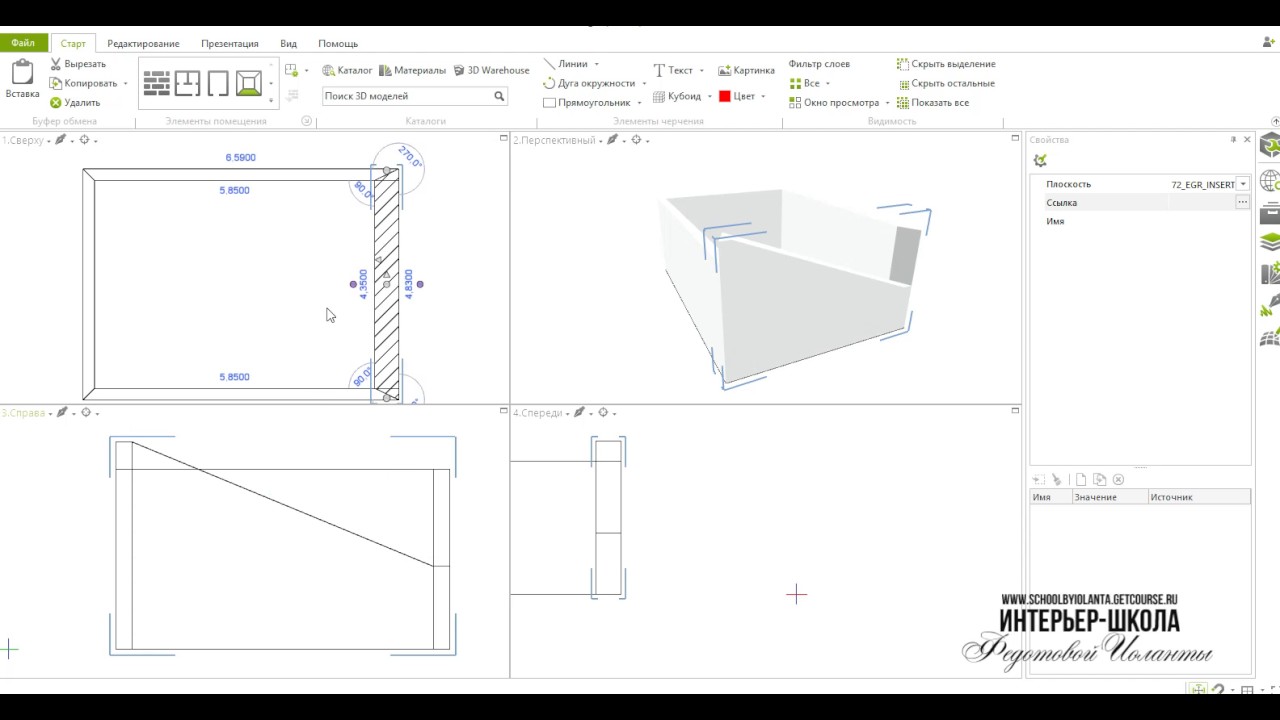Open the Цвет dropdown arrow
1280x720 pixels.
tap(763, 97)
